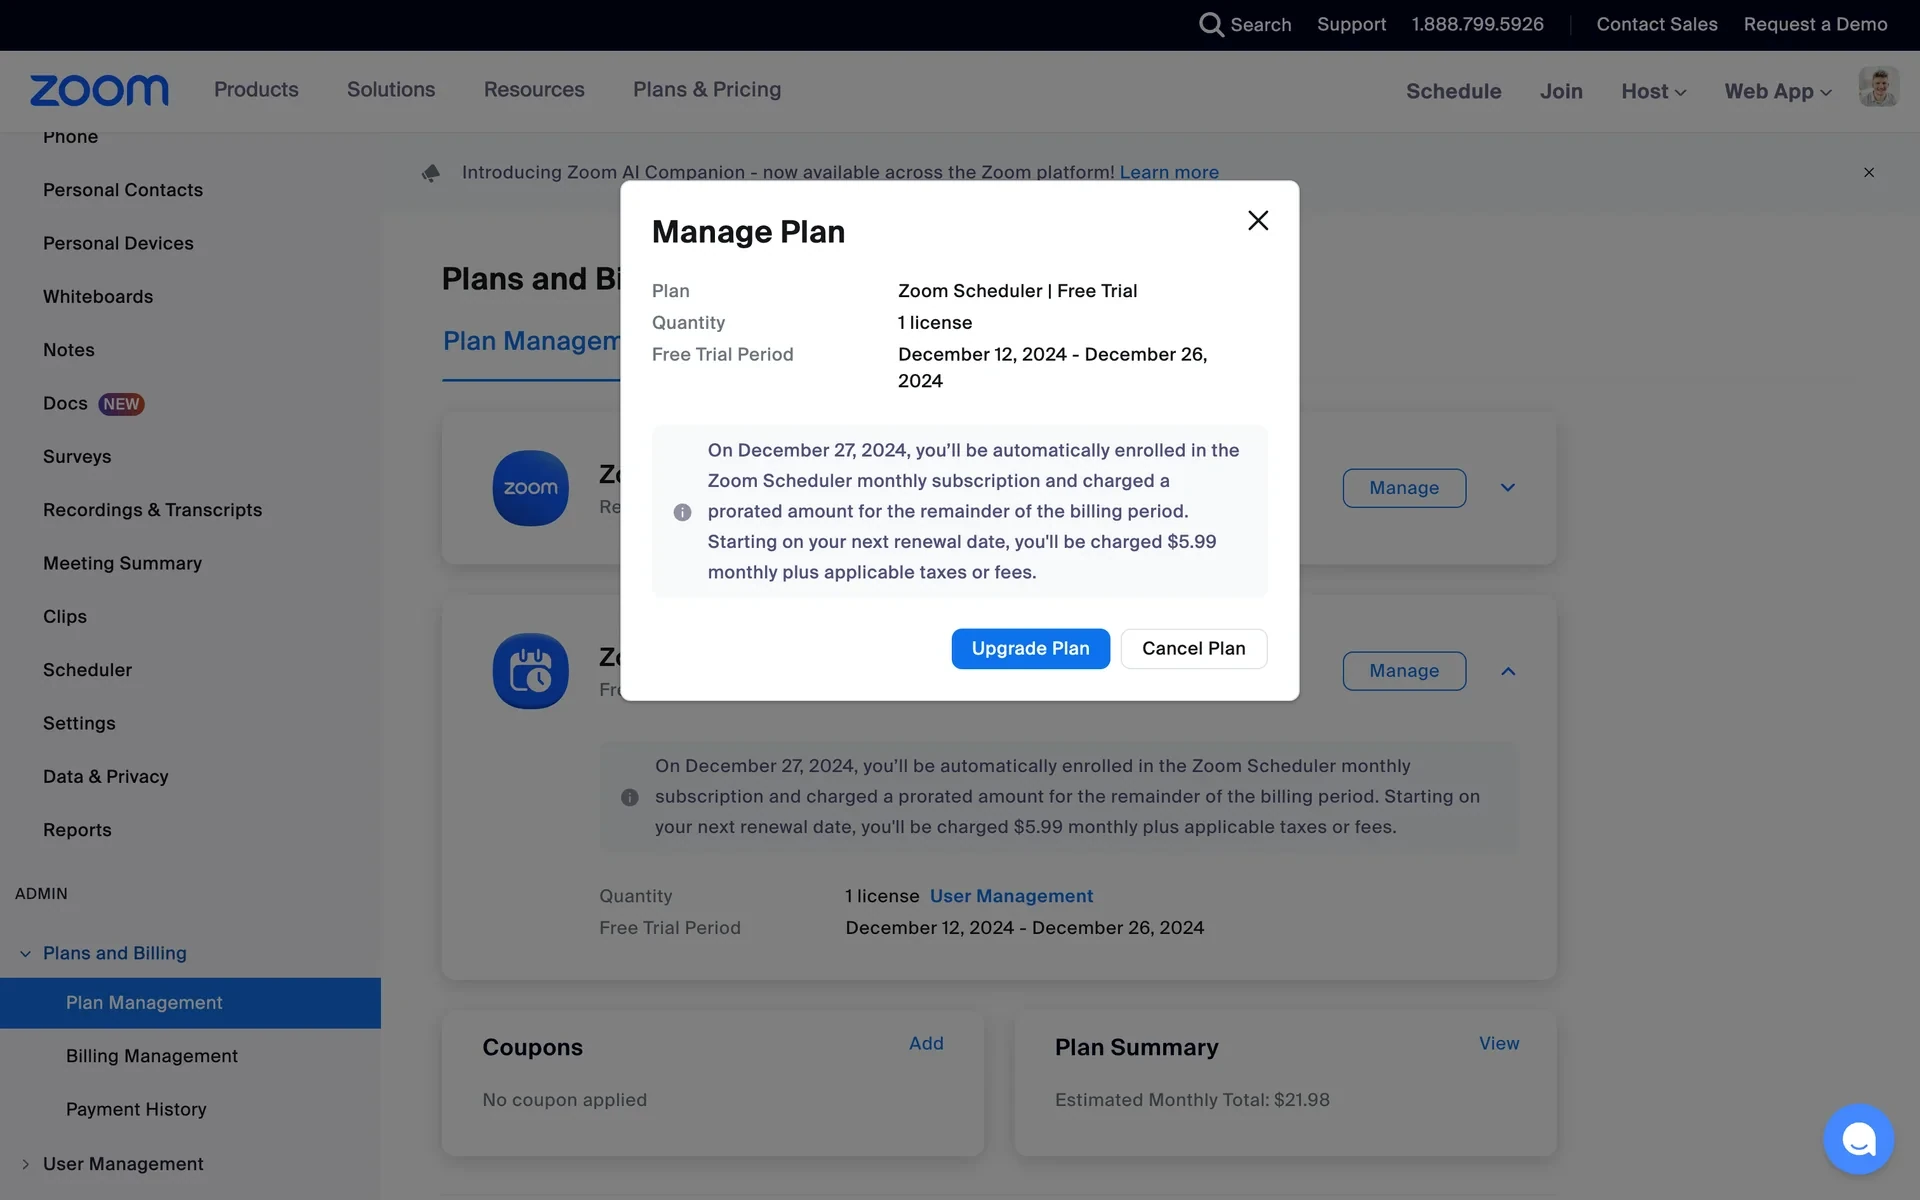Click the announcement bell icon
Viewport: 1920px width, 1200px height.
(431, 173)
